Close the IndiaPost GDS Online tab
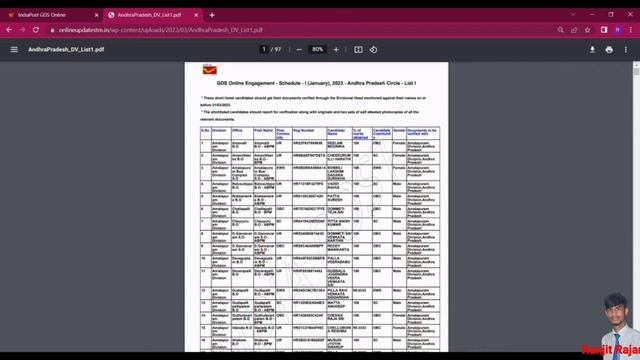Image resolution: width=640 pixels, height=360 pixels. [96, 15]
